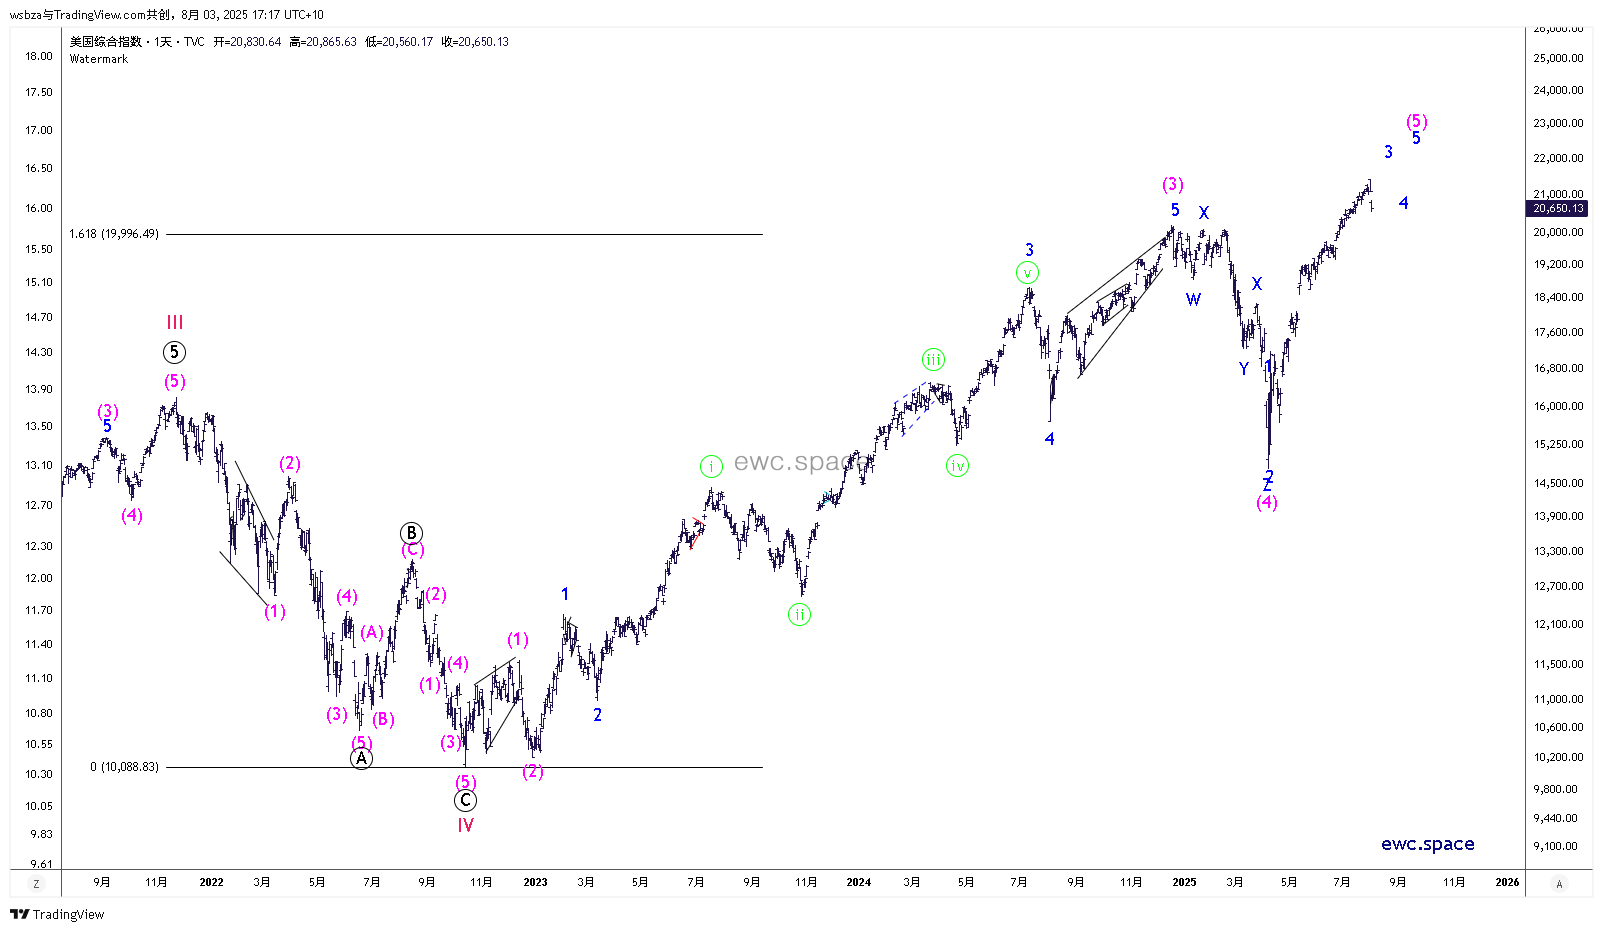Click the TradingView logo at bottom left
Viewport: 1603px width, 932px height.
click(57, 914)
